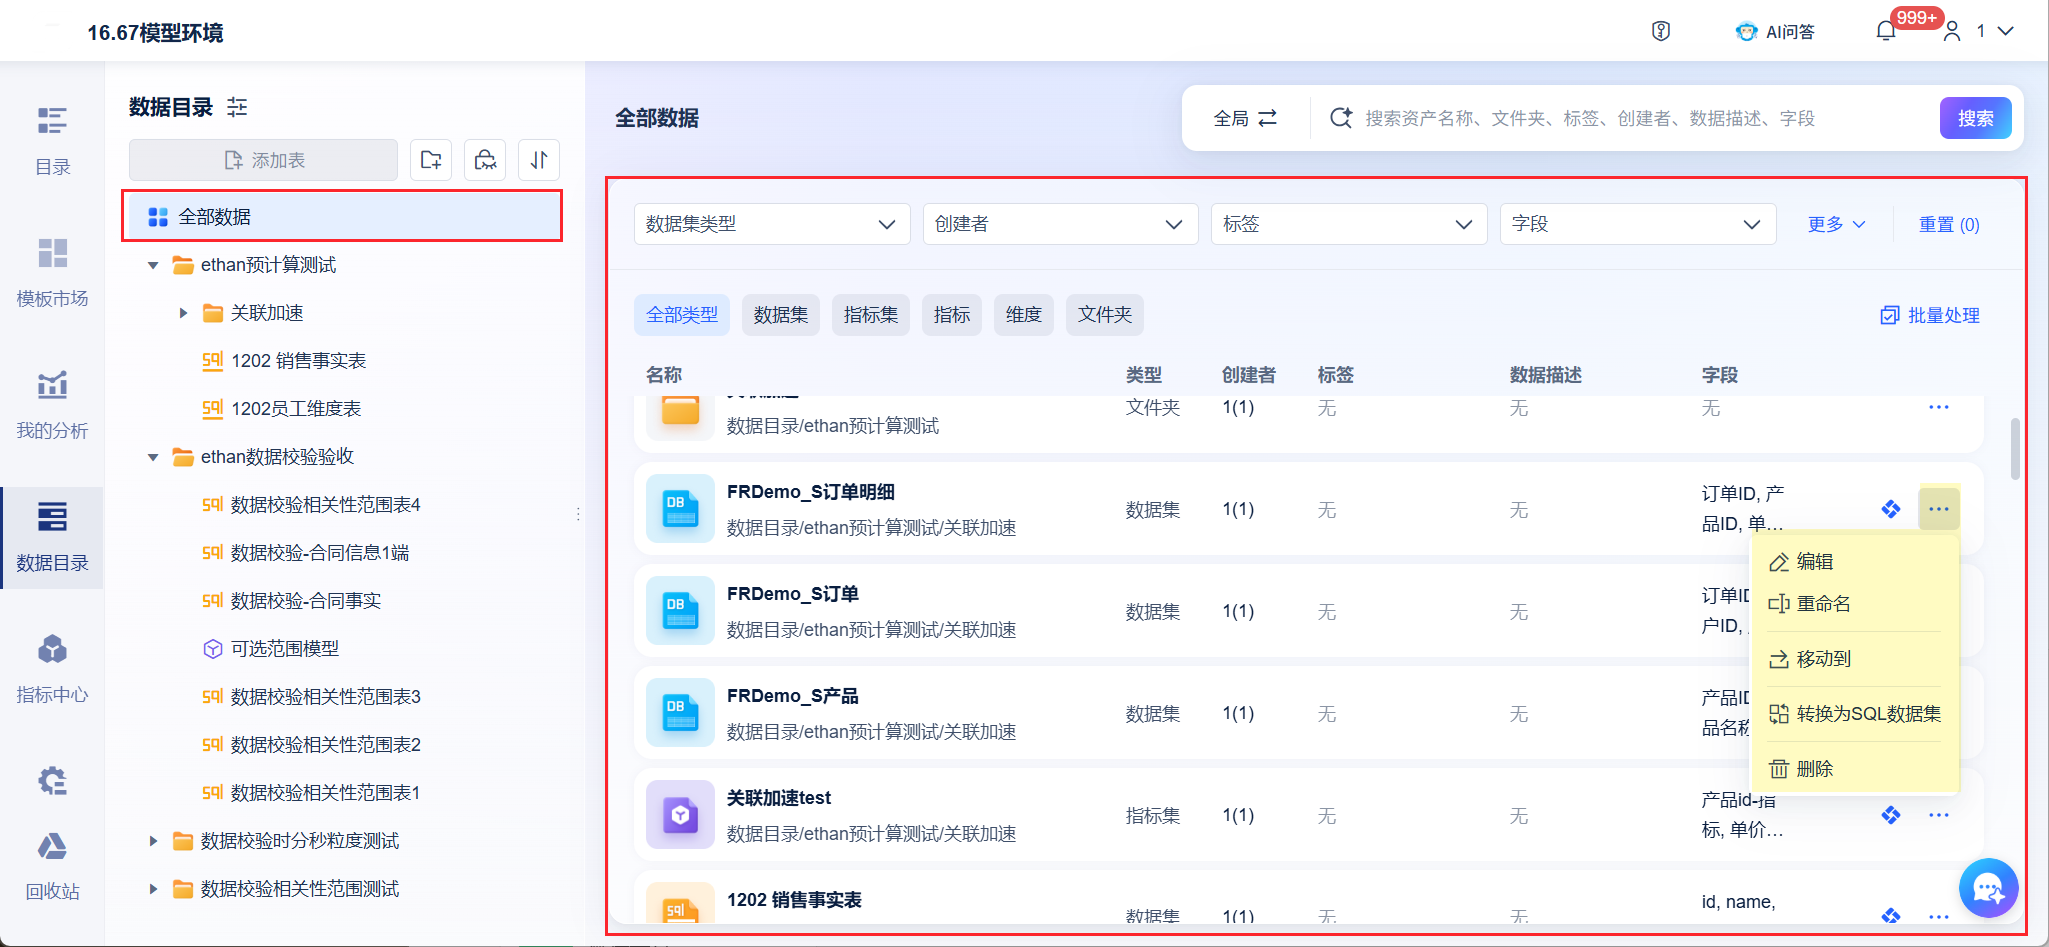Click the data list vertical scrollbar
The image size is (2049, 947).
(x=2014, y=449)
